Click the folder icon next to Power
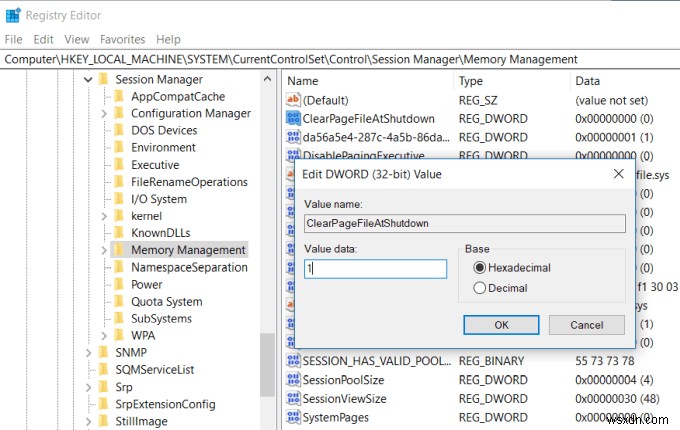Screen dimensions: 680x430 tap(118, 284)
